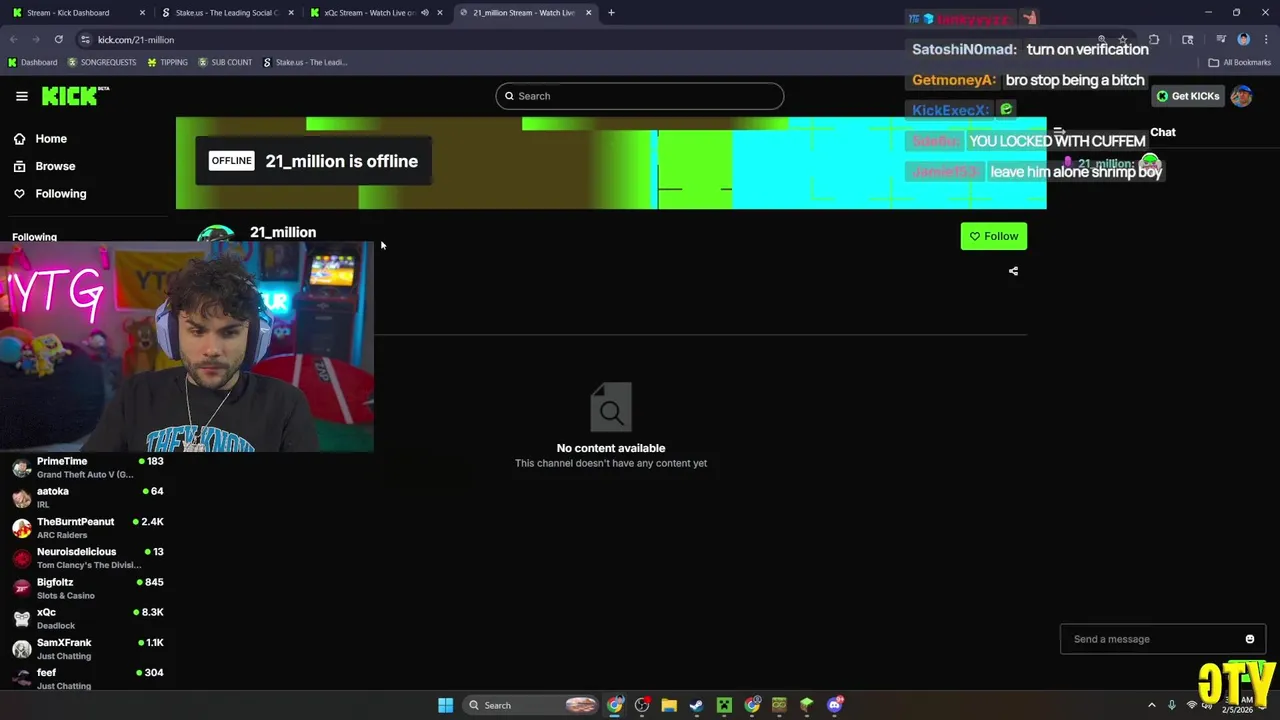
Task: Open Browse in the Kick sidebar
Action: (44, 166)
